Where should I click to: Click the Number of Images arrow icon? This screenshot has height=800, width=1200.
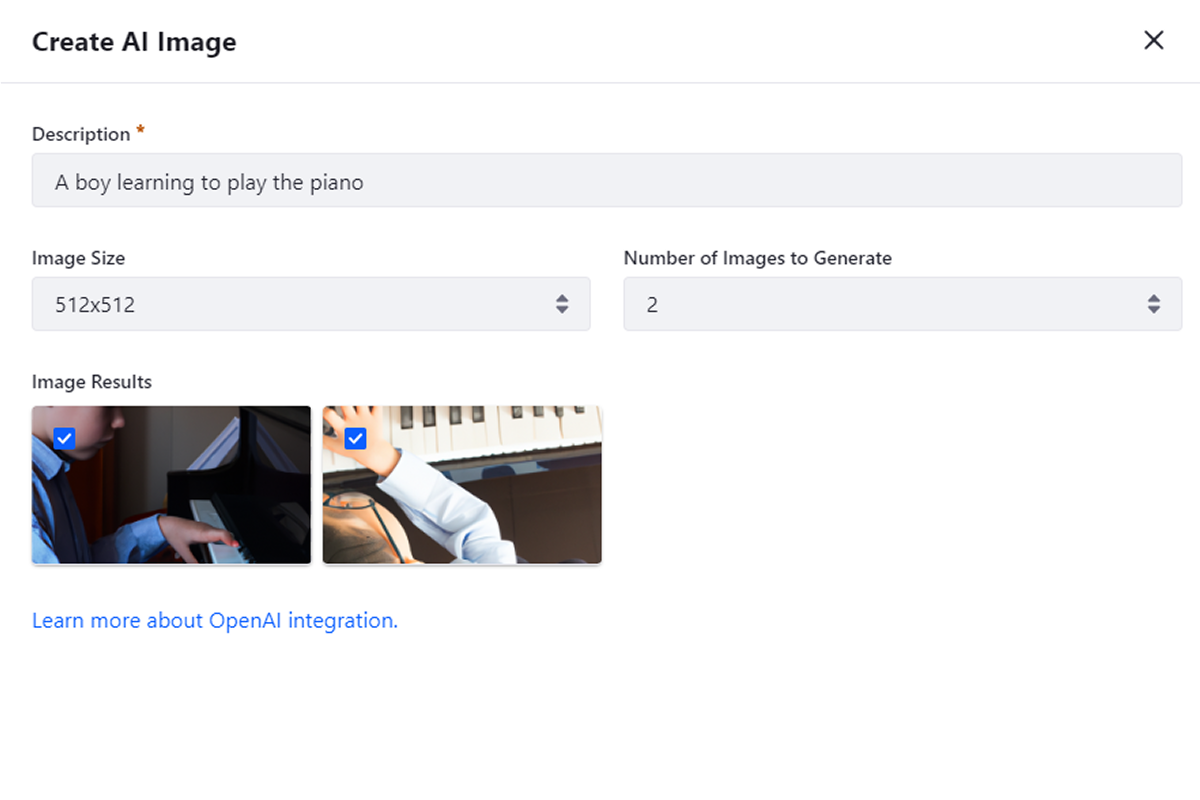[1154, 304]
